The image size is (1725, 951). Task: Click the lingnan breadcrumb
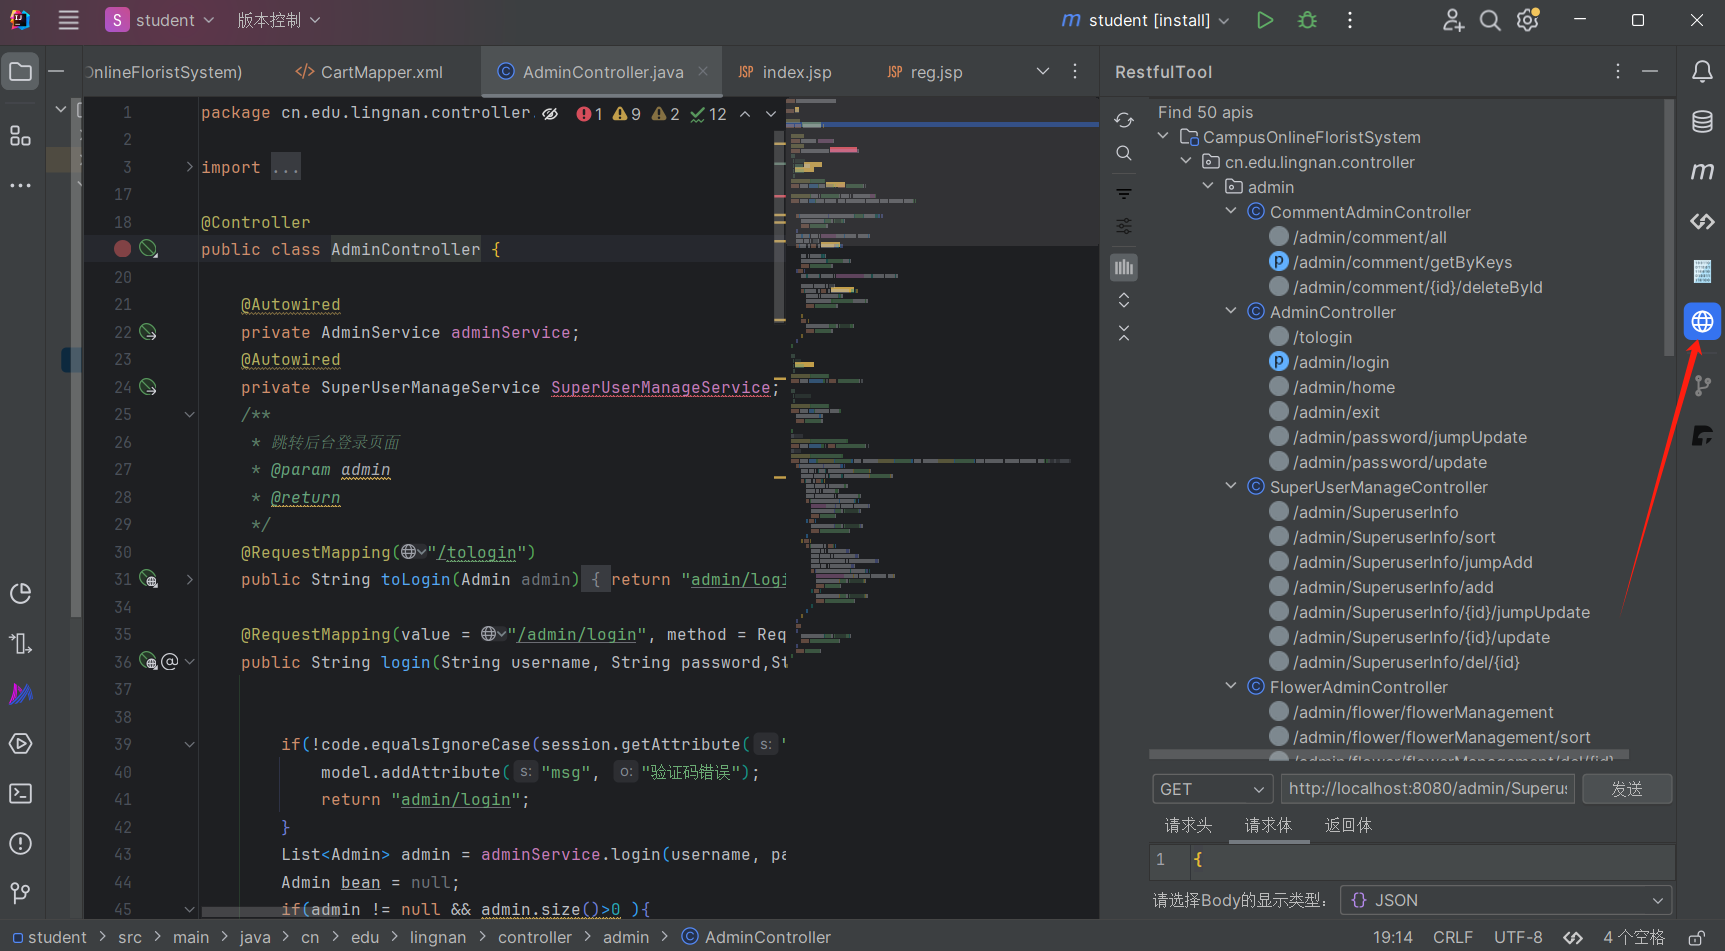(437, 937)
